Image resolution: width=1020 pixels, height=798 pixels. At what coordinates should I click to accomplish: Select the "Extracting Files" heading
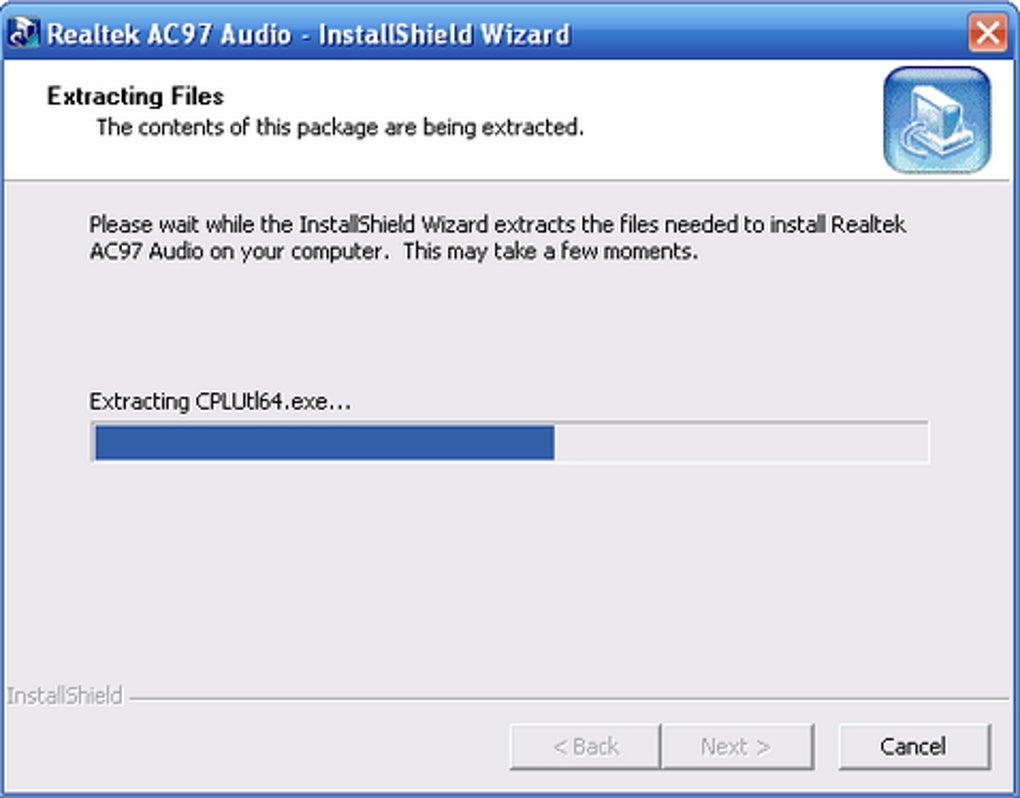[135, 97]
